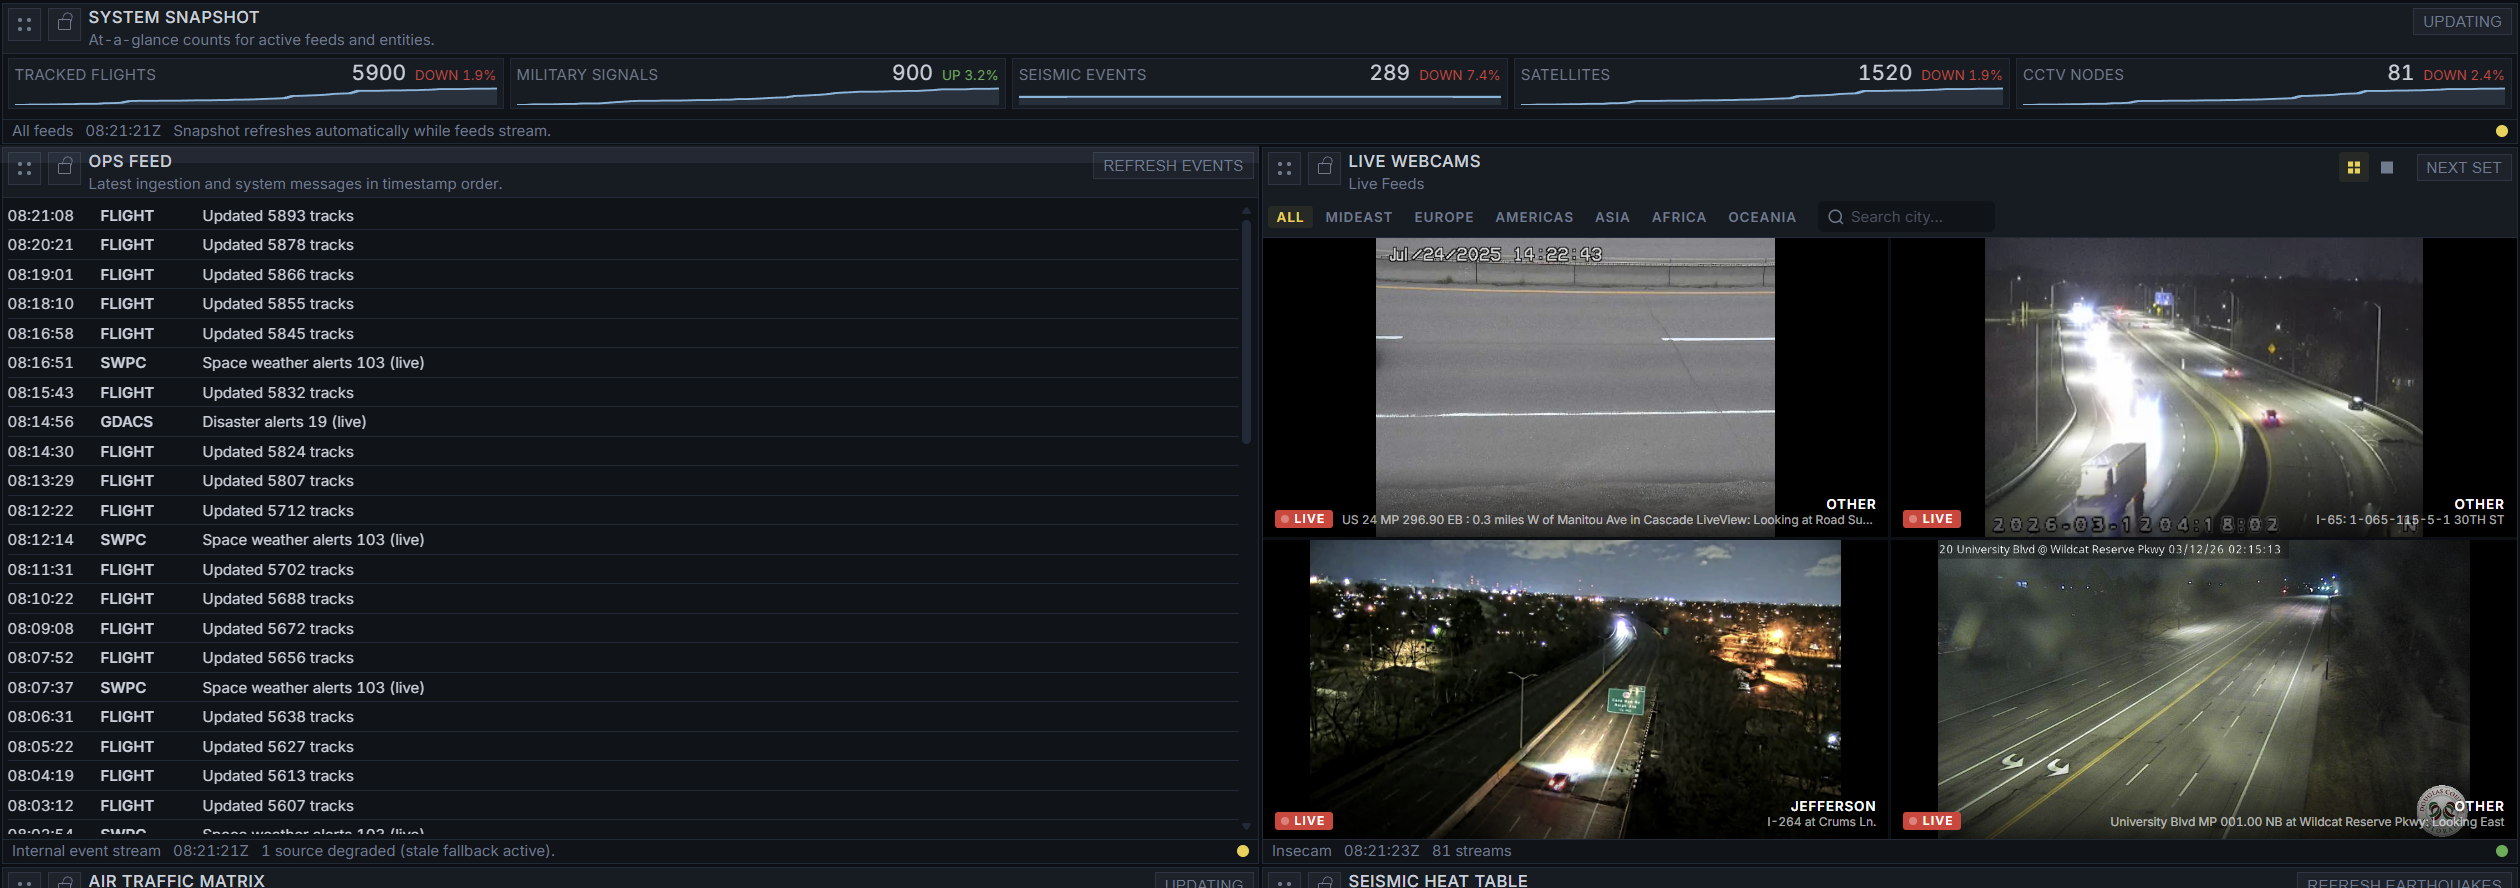Viewport: 2520px width, 888px height.
Task: Click yellow status dot in Internal event stream bar
Action: (1243, 851)
